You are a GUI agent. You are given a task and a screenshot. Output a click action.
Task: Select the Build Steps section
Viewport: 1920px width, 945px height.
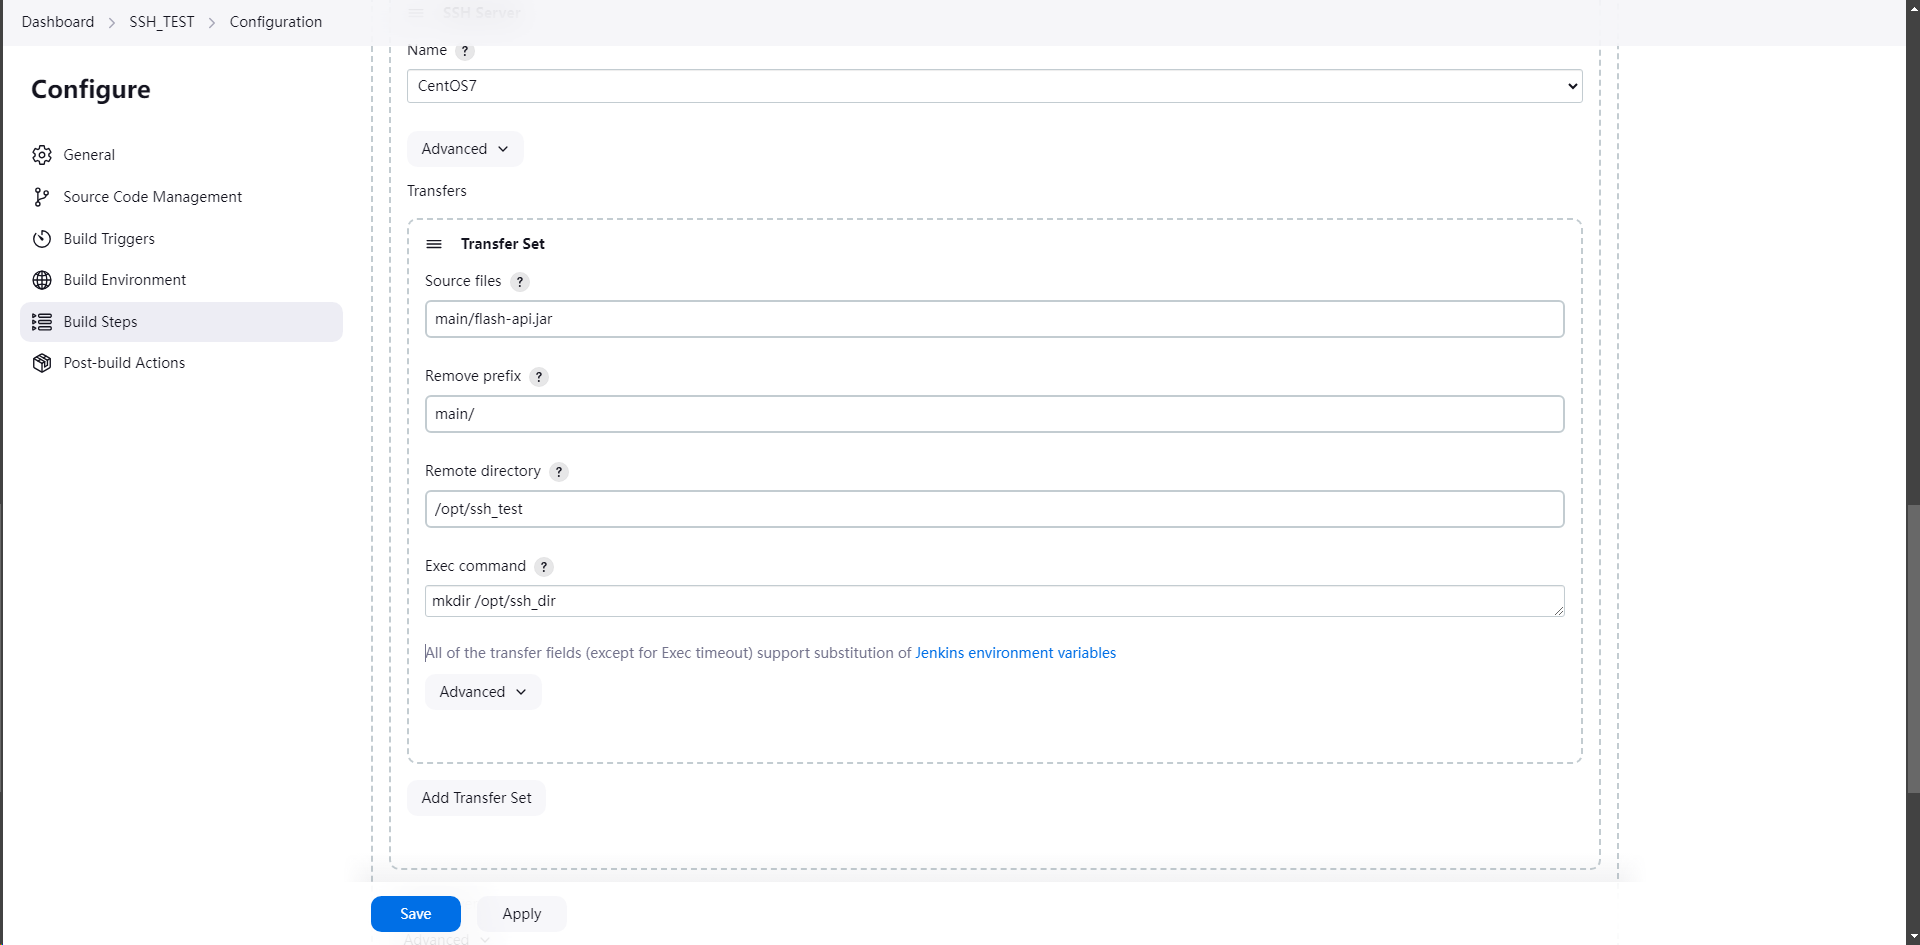(x=181, y=322)
